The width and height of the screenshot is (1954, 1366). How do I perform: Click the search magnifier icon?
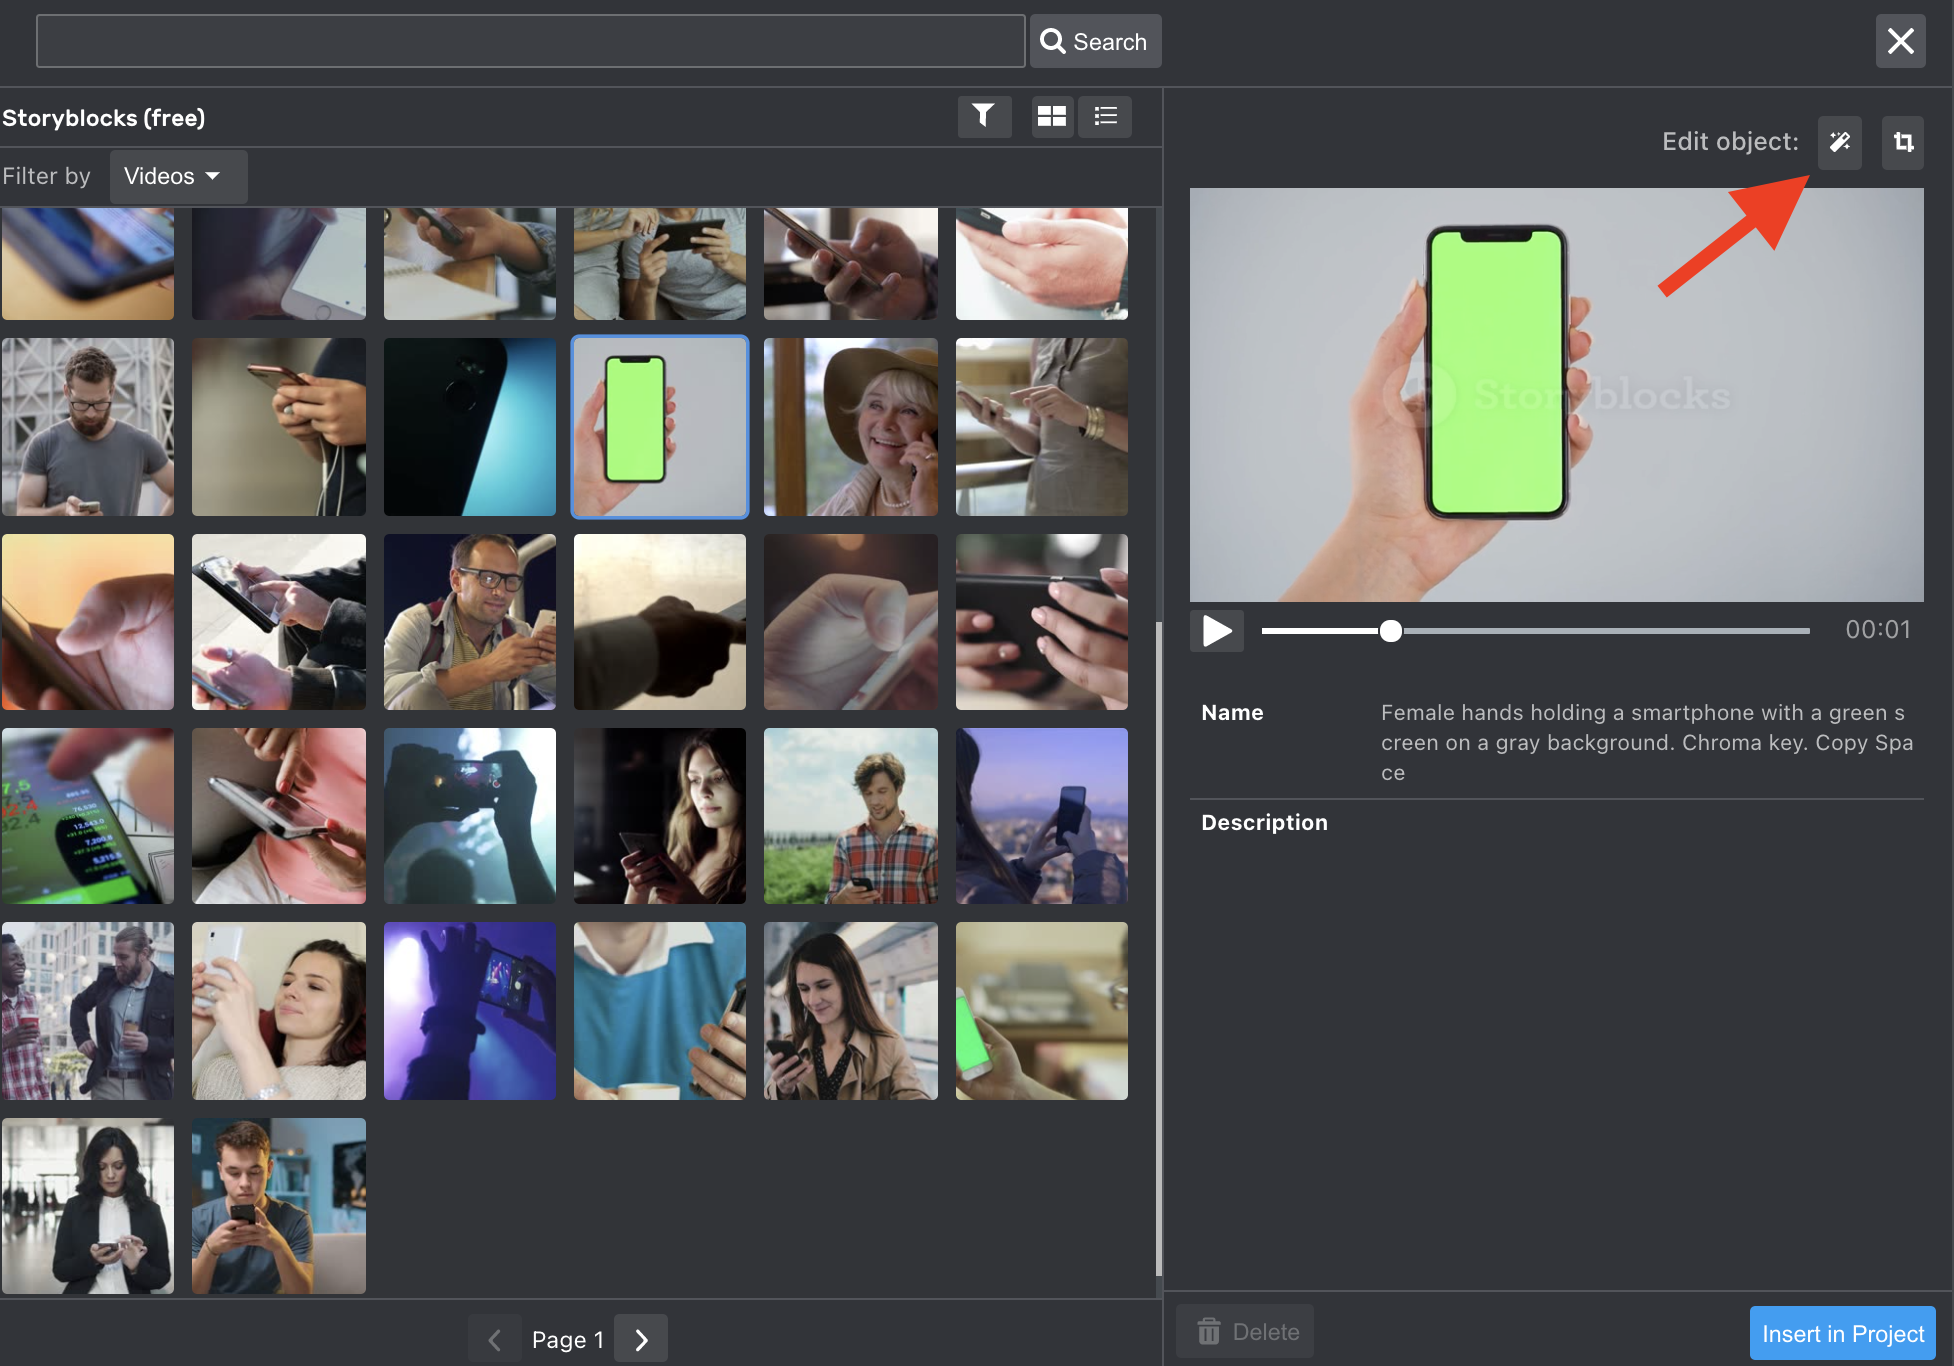(x=1053, y=40)
